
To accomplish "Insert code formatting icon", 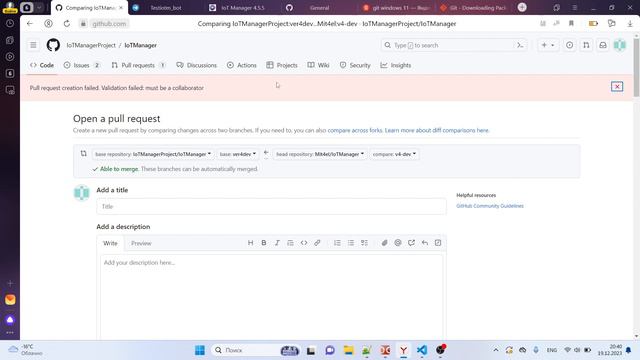I will (304, 243).
